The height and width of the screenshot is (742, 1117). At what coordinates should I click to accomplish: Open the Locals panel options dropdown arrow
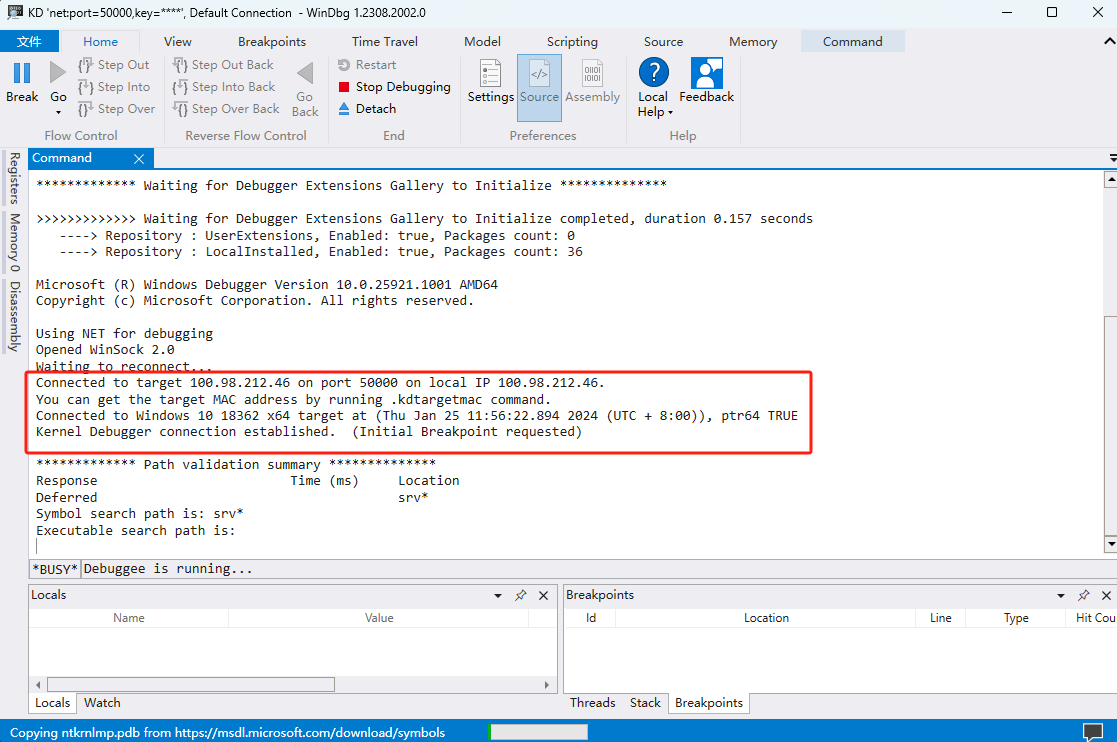[x=498, y=595]
